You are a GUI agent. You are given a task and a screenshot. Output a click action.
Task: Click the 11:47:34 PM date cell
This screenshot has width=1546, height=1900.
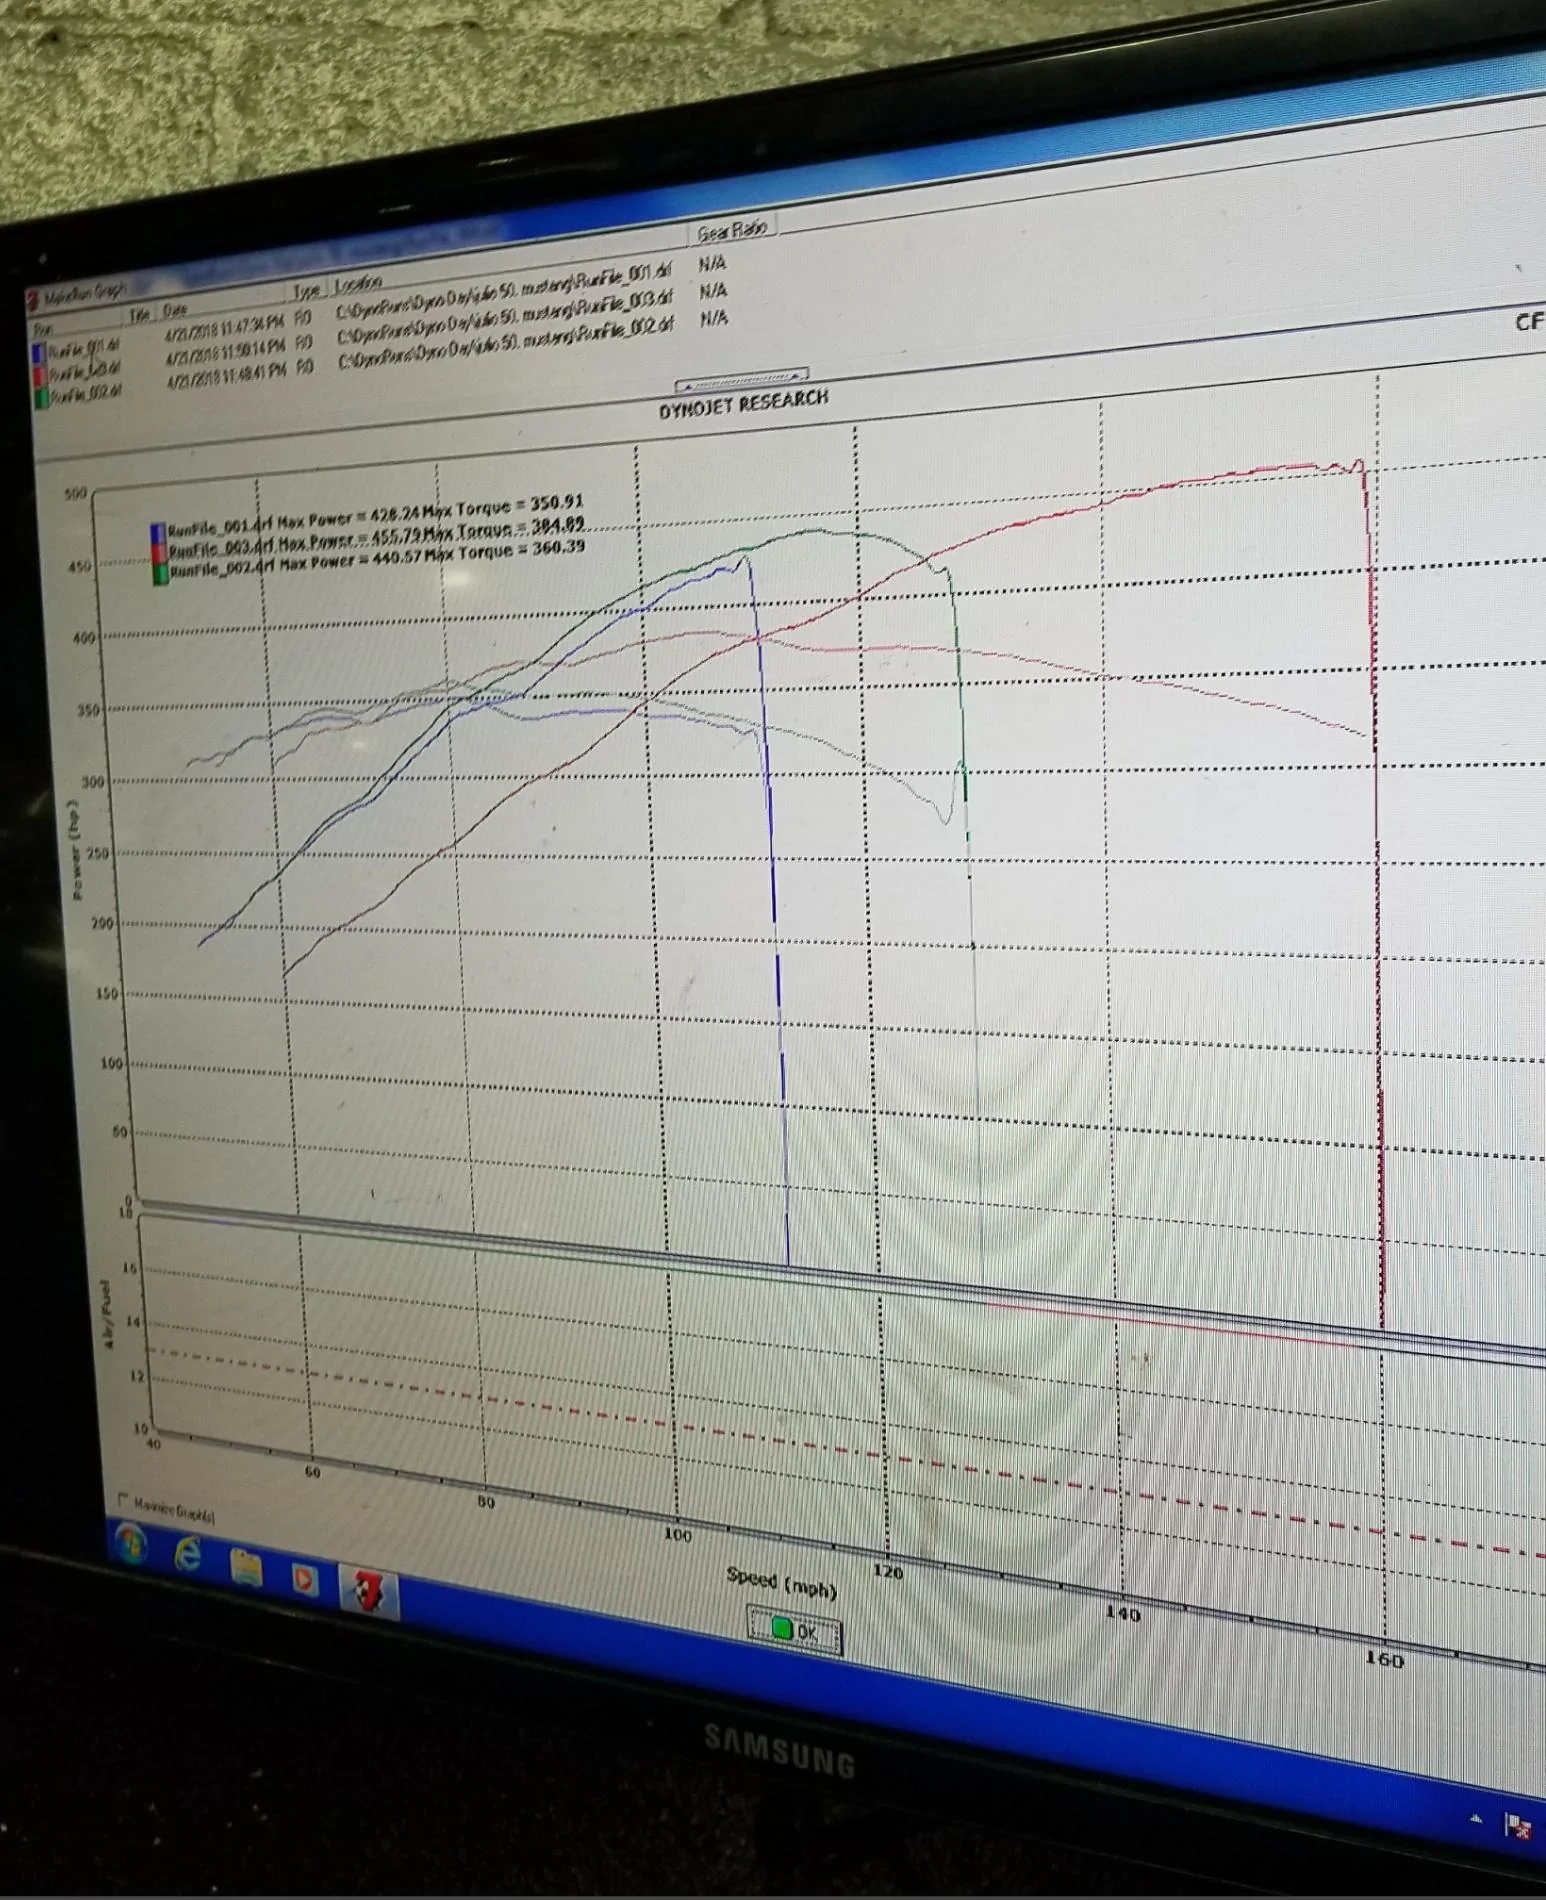pyautogui.click(x=226, y=327)
